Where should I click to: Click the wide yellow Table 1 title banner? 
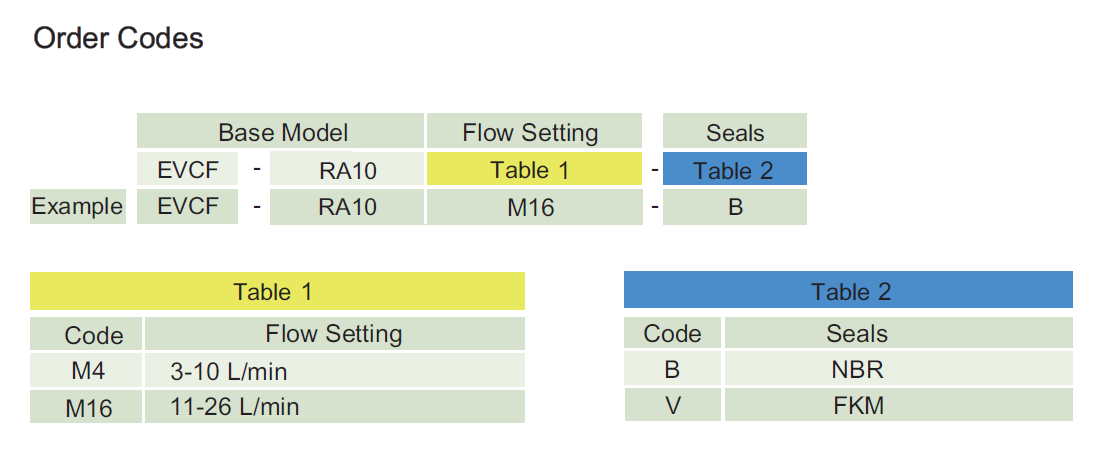pos(277,291)
